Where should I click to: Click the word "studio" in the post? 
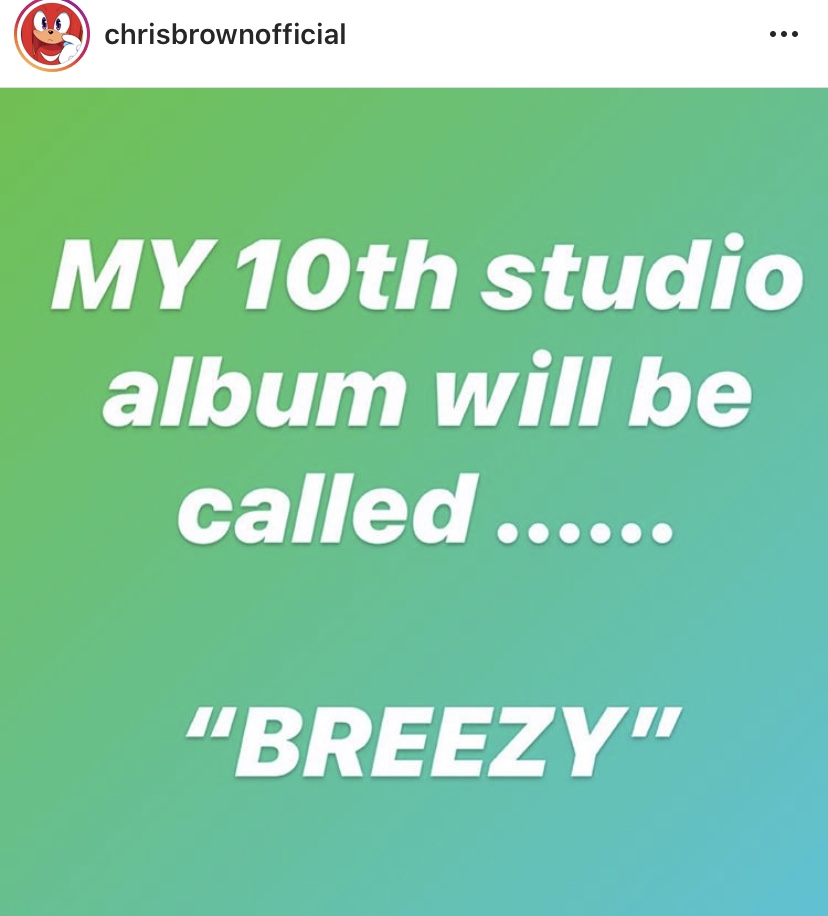(x=642, y=272)
